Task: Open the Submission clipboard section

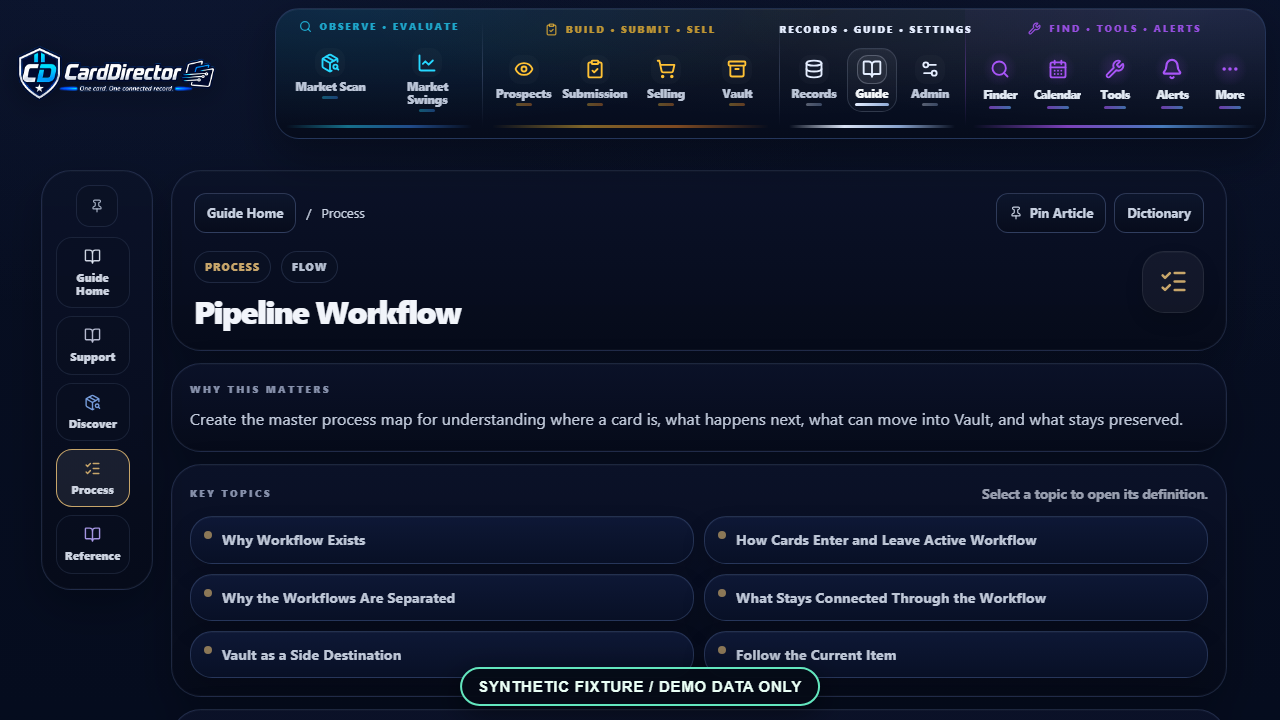Action: click(595, 80)
